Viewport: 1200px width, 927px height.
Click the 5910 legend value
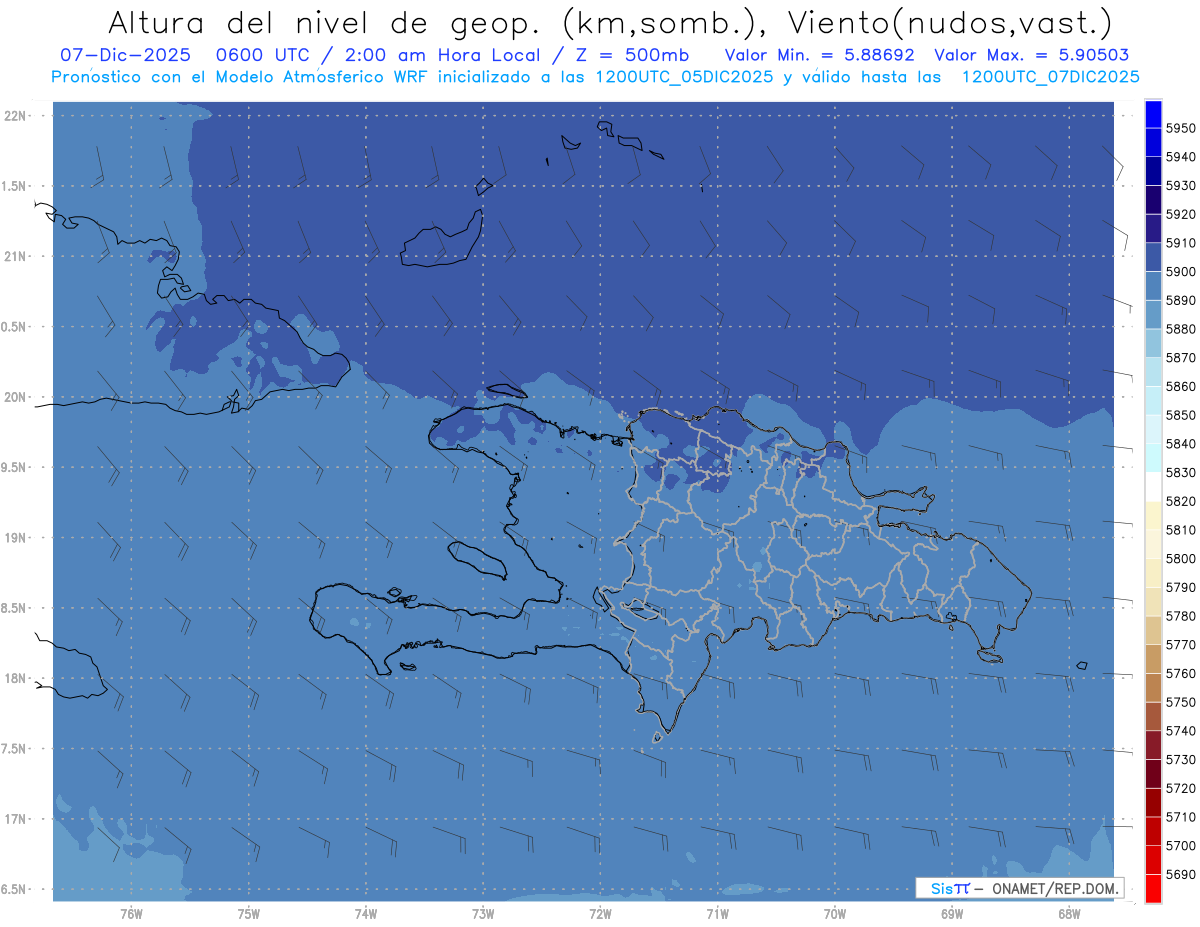(x=1180, y=243)
